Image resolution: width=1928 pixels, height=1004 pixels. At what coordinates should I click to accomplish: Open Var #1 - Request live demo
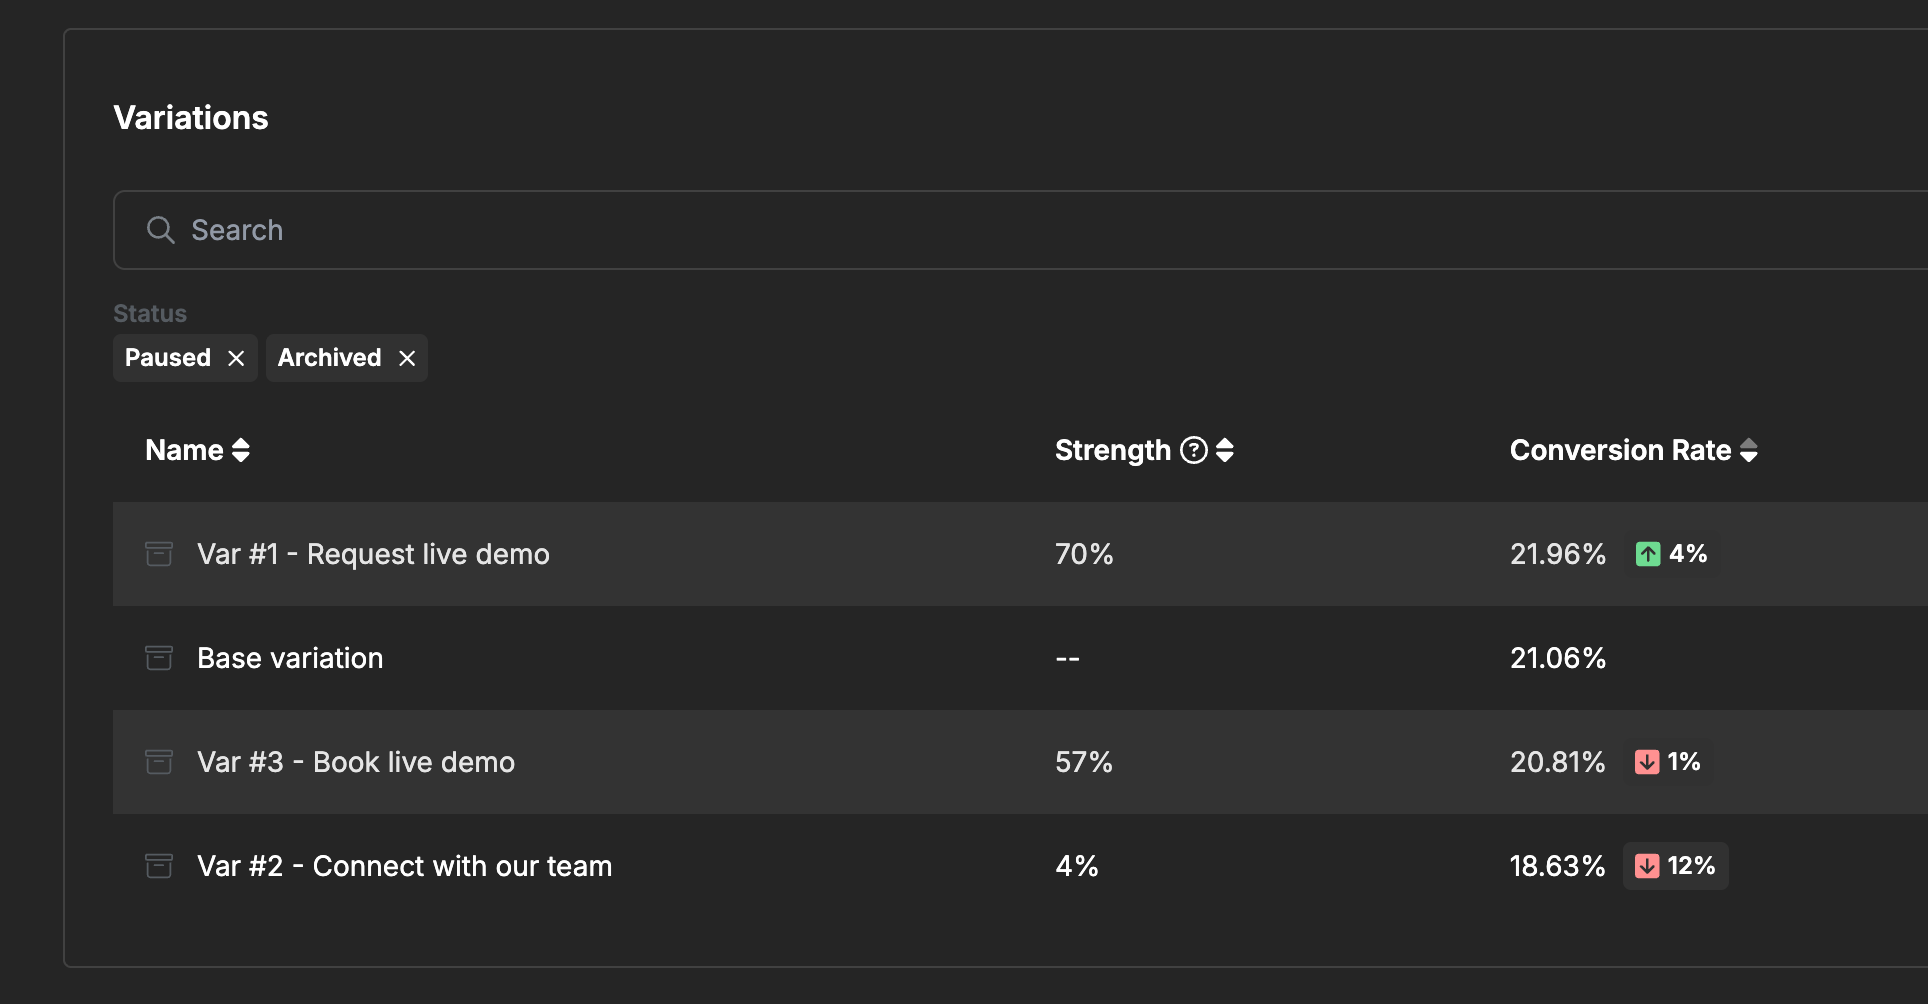[x=373, y=554]
